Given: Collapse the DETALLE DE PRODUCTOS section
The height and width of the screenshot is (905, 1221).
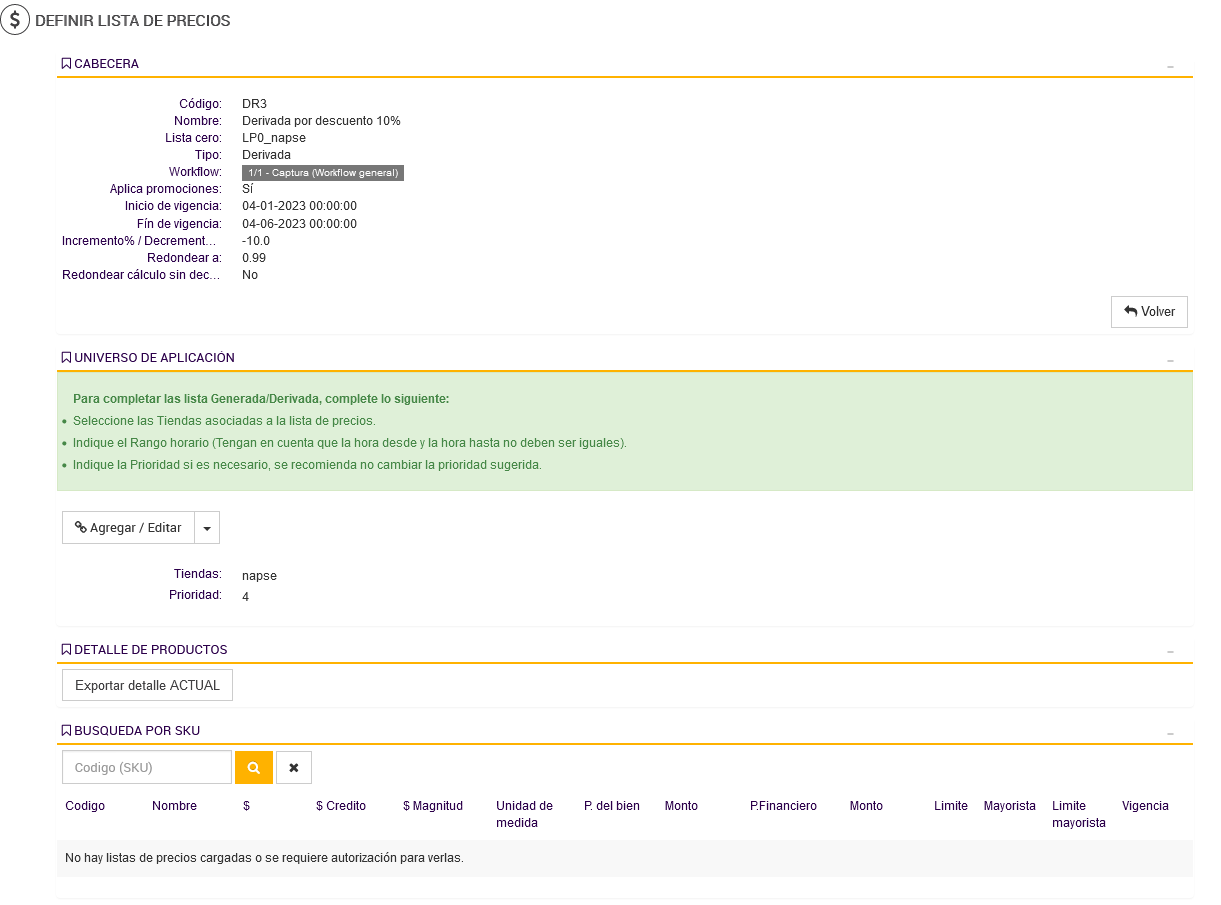Looking at the screenshot, I should click(x=1170, y=652).
